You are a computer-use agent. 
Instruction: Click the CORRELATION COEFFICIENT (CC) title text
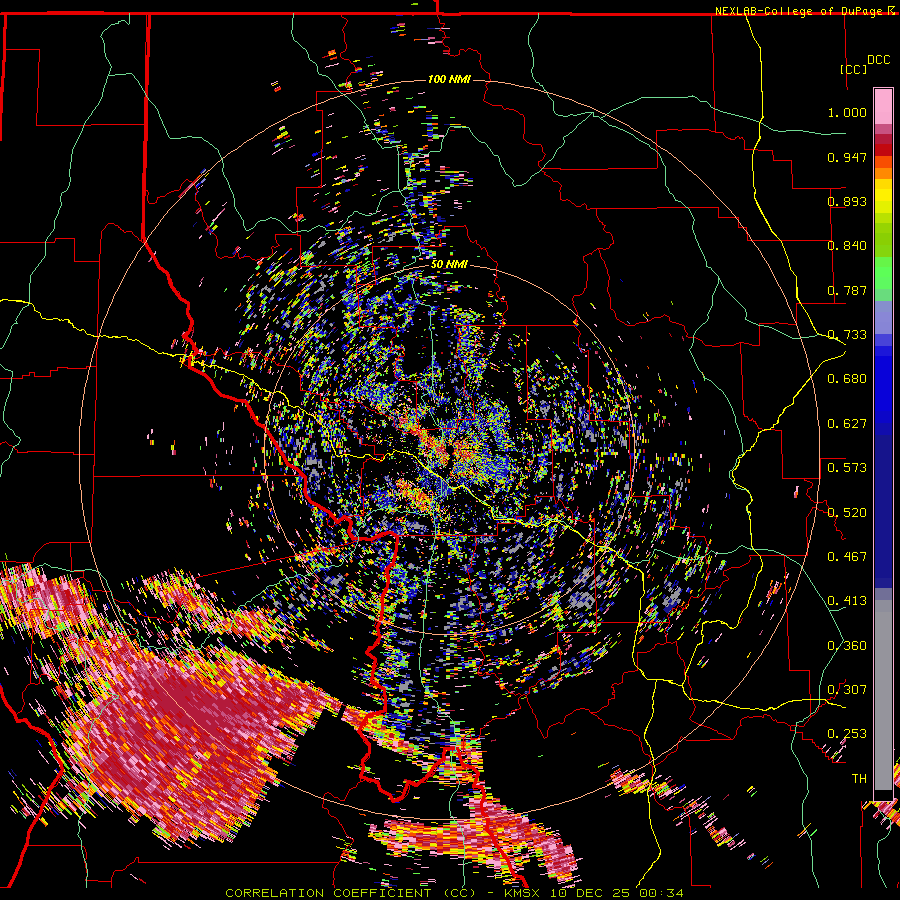tap(350, 893)
